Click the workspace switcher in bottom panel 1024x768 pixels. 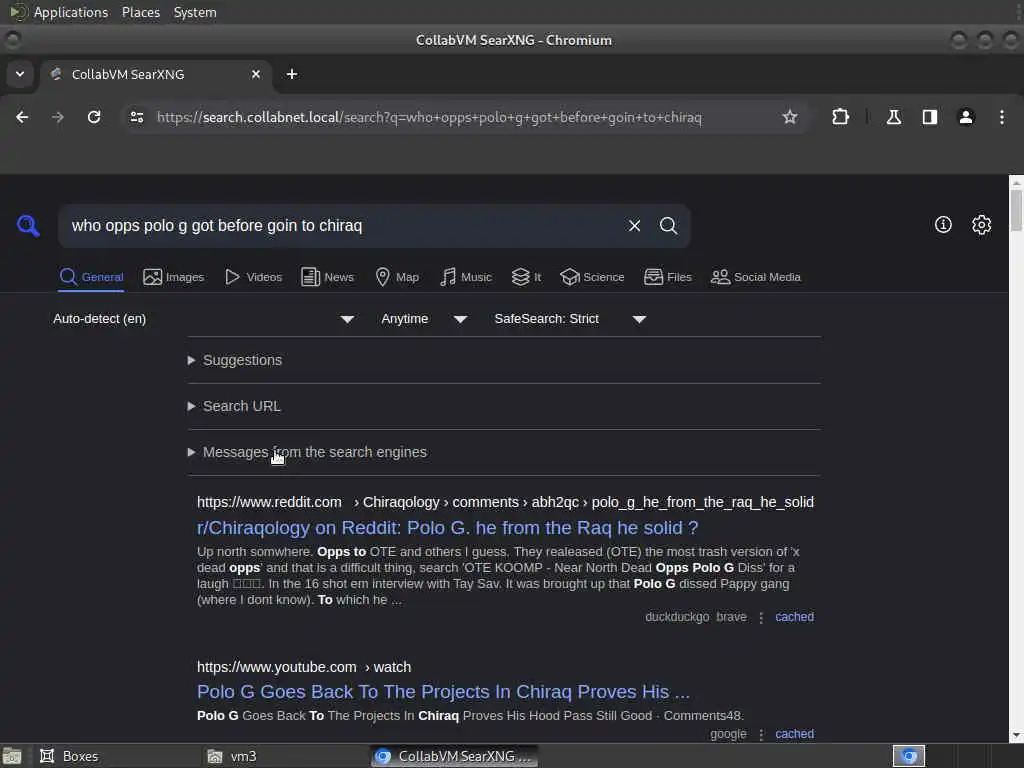pyautogui.click(x=908, y=756)
